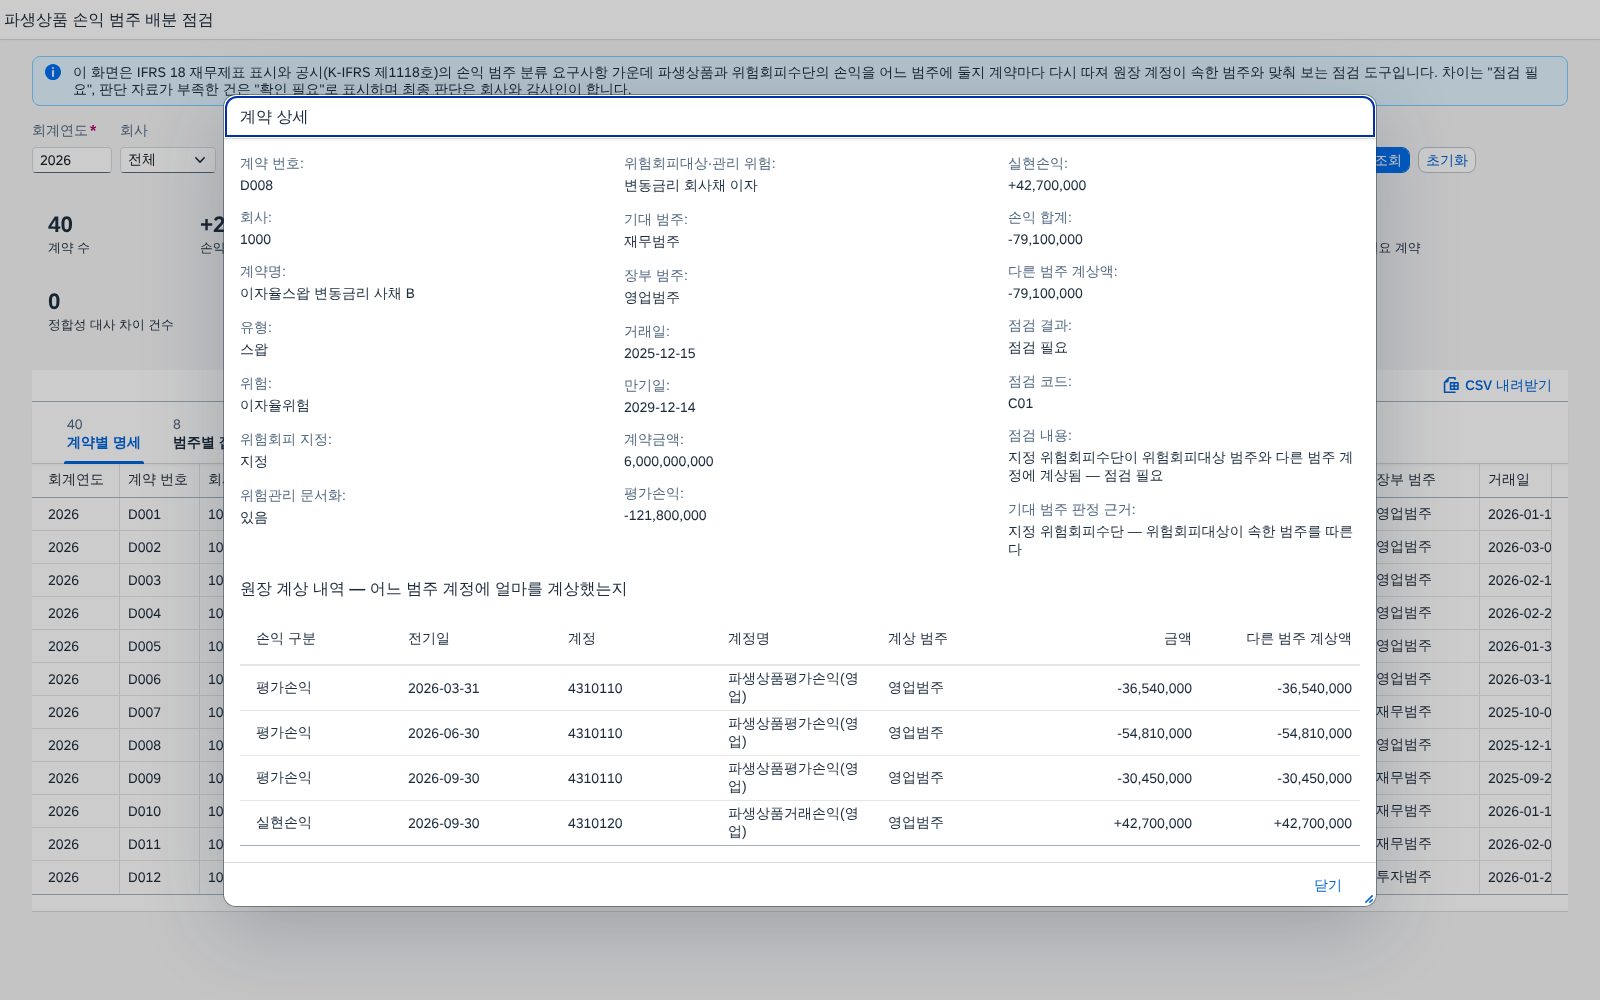Select contract D005 in the background table

144,646
